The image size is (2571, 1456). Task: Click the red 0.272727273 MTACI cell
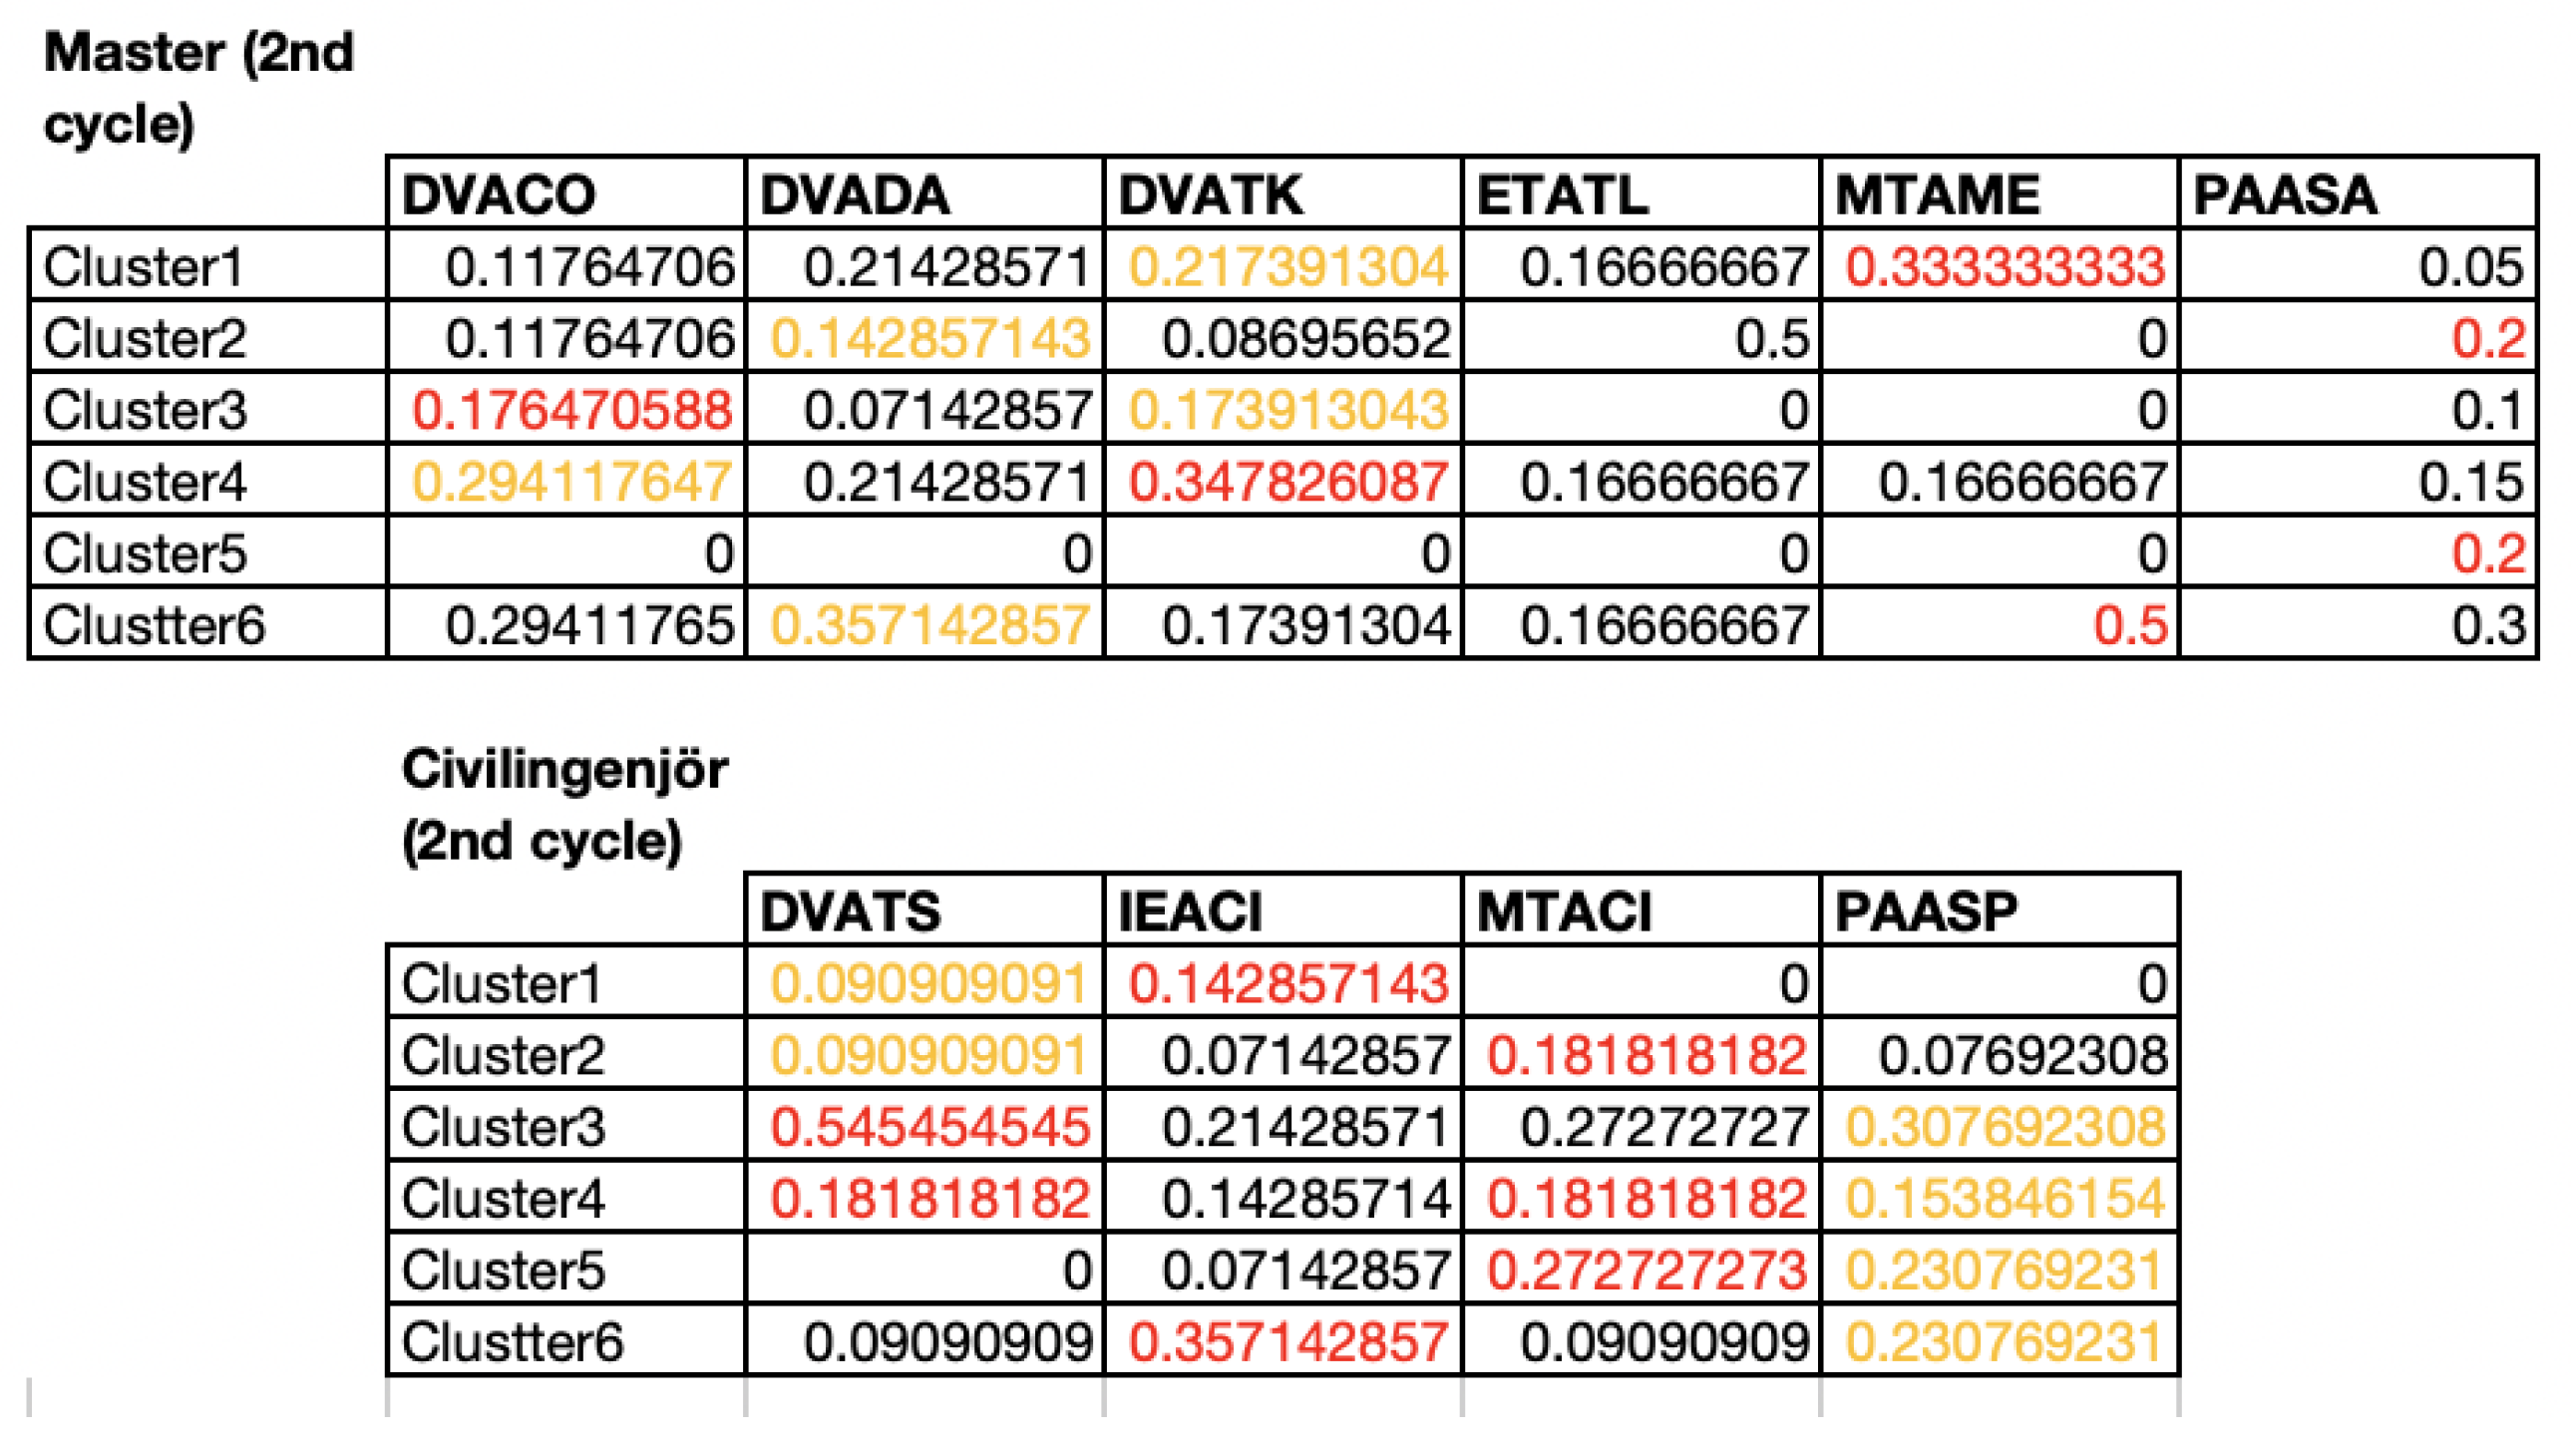[x=1641, y=1269]
